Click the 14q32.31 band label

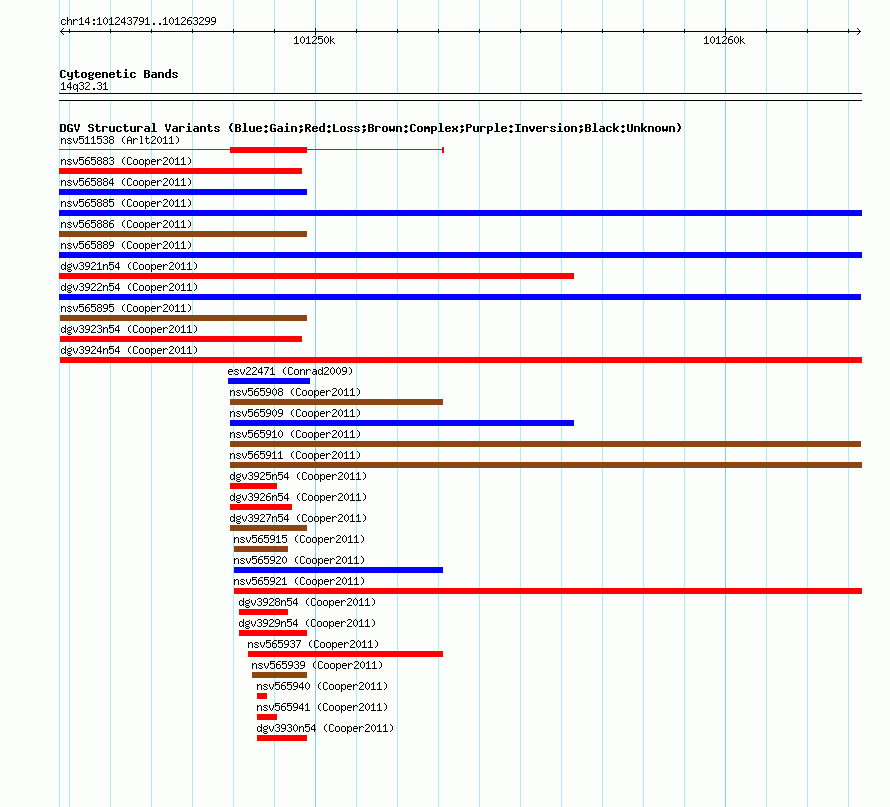tap(84, 86)
